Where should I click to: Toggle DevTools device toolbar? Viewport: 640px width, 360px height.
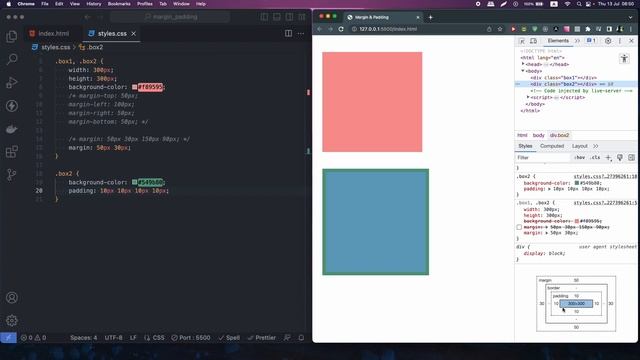[533, 41]
